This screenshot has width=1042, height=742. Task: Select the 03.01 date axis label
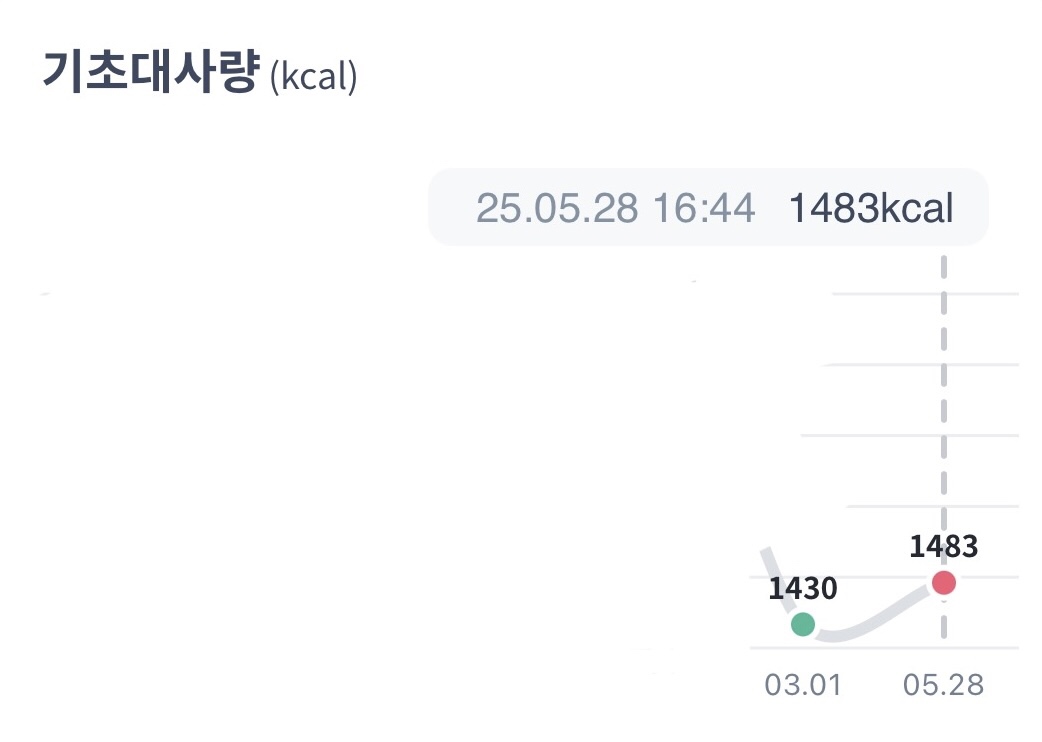(803, 685)
